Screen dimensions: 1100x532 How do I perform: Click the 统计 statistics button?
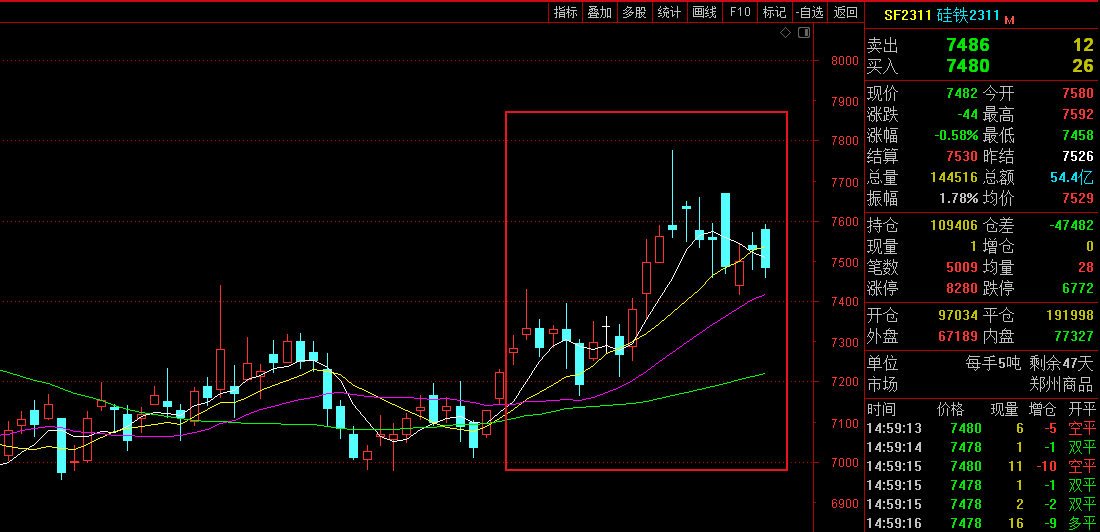pos(669,12)
